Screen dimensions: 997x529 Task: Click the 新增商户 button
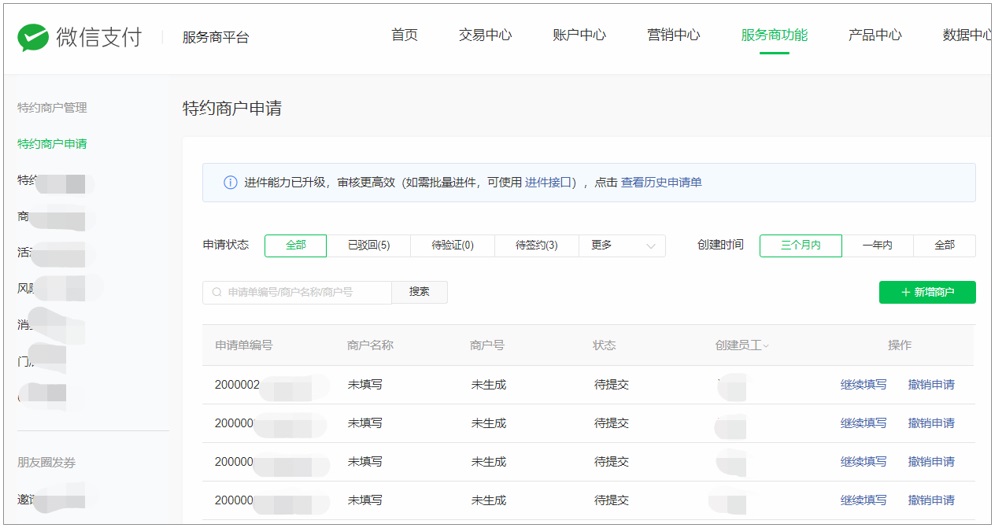pos(927,292)
